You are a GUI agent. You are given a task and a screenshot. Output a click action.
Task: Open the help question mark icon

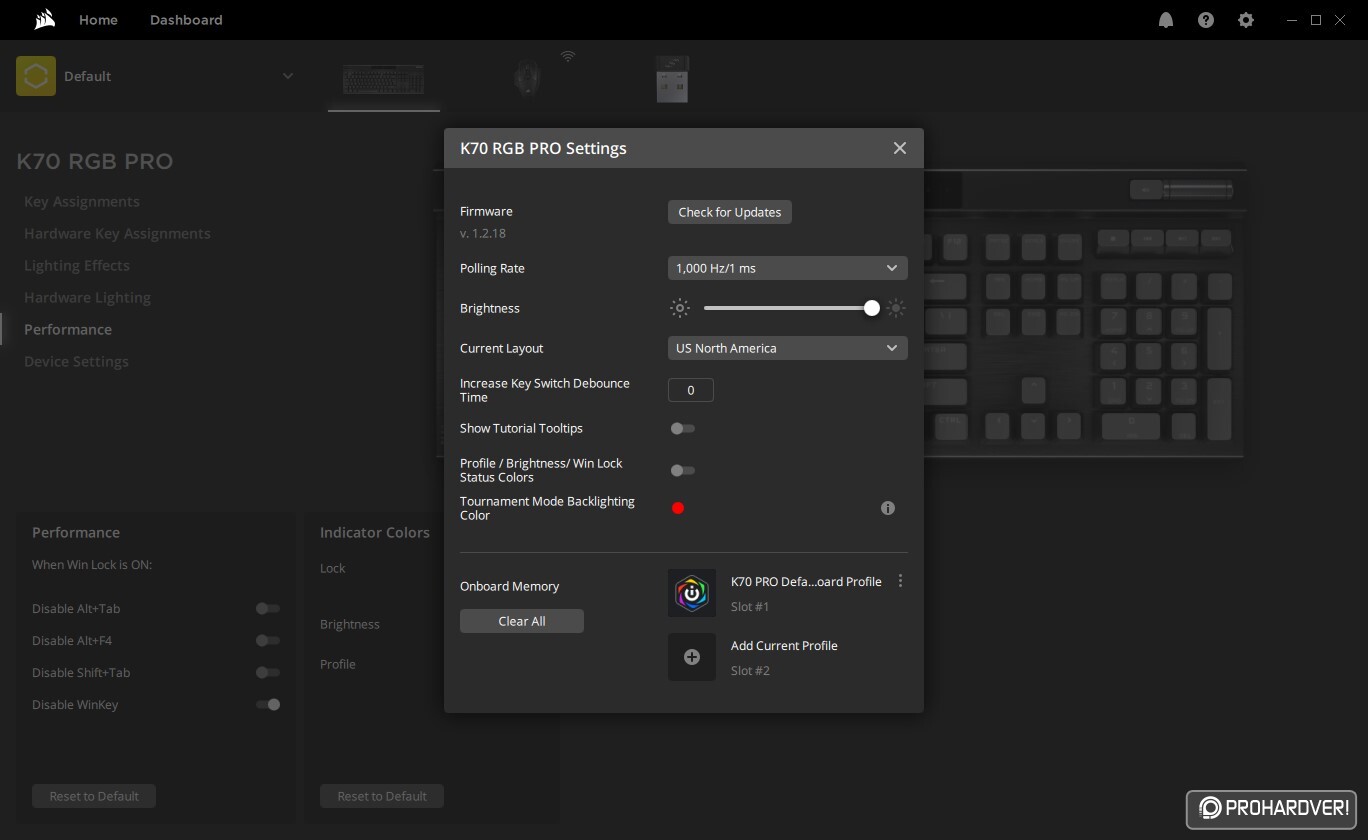tap(1206, 20)
